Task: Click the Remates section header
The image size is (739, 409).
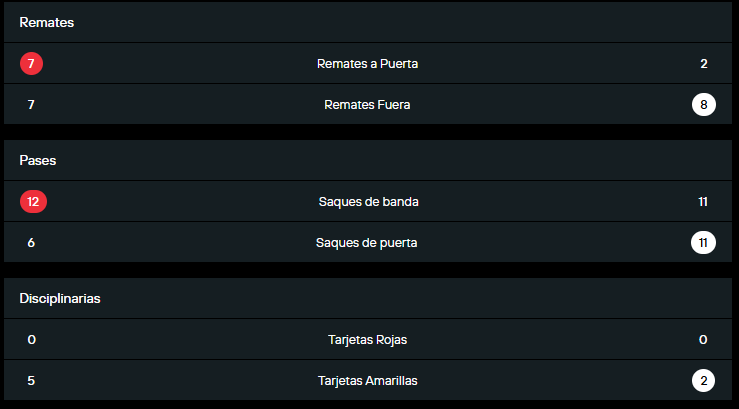Action: point(47,22)
